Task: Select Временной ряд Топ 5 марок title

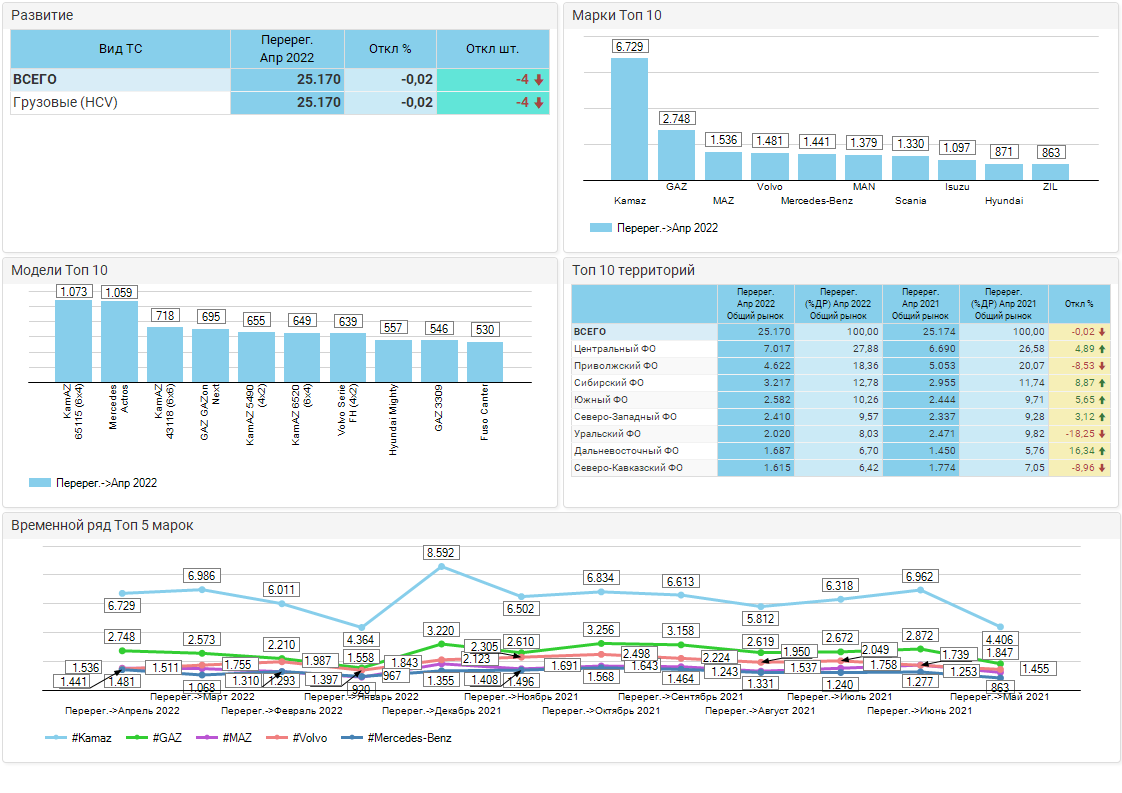Action: 102,525
